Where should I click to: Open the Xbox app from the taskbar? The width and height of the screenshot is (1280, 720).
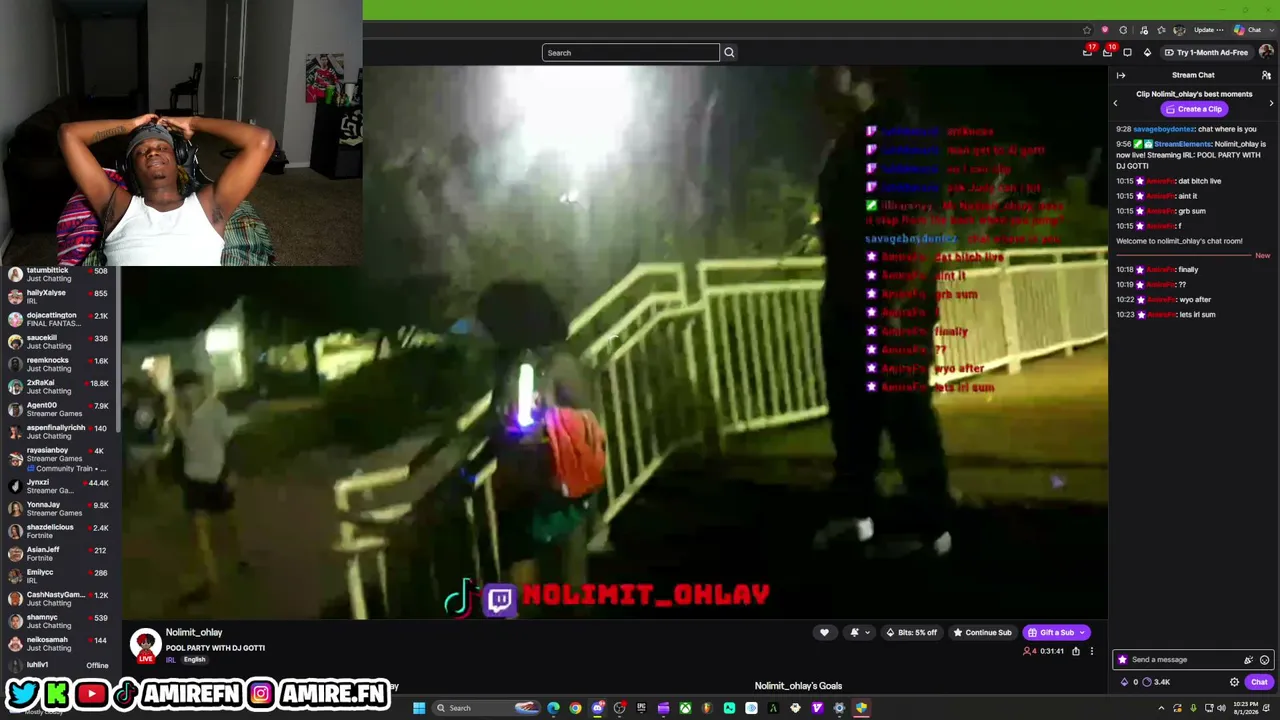pos(685,708)
